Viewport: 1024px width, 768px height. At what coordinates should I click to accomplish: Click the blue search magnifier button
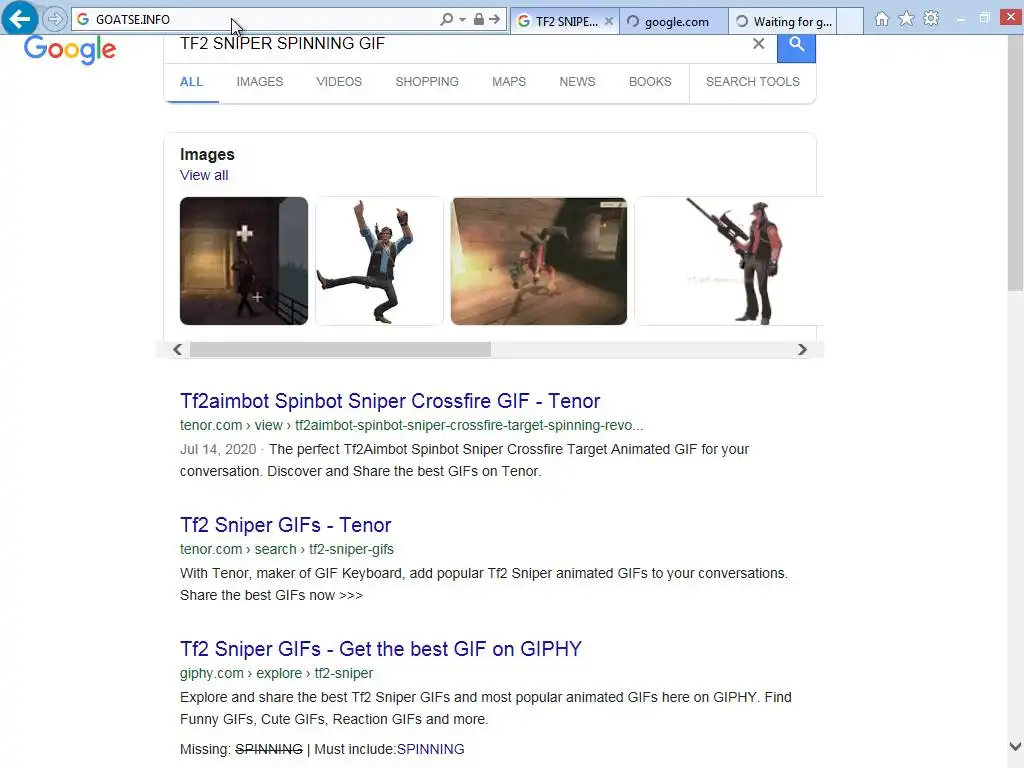[796, 47]
